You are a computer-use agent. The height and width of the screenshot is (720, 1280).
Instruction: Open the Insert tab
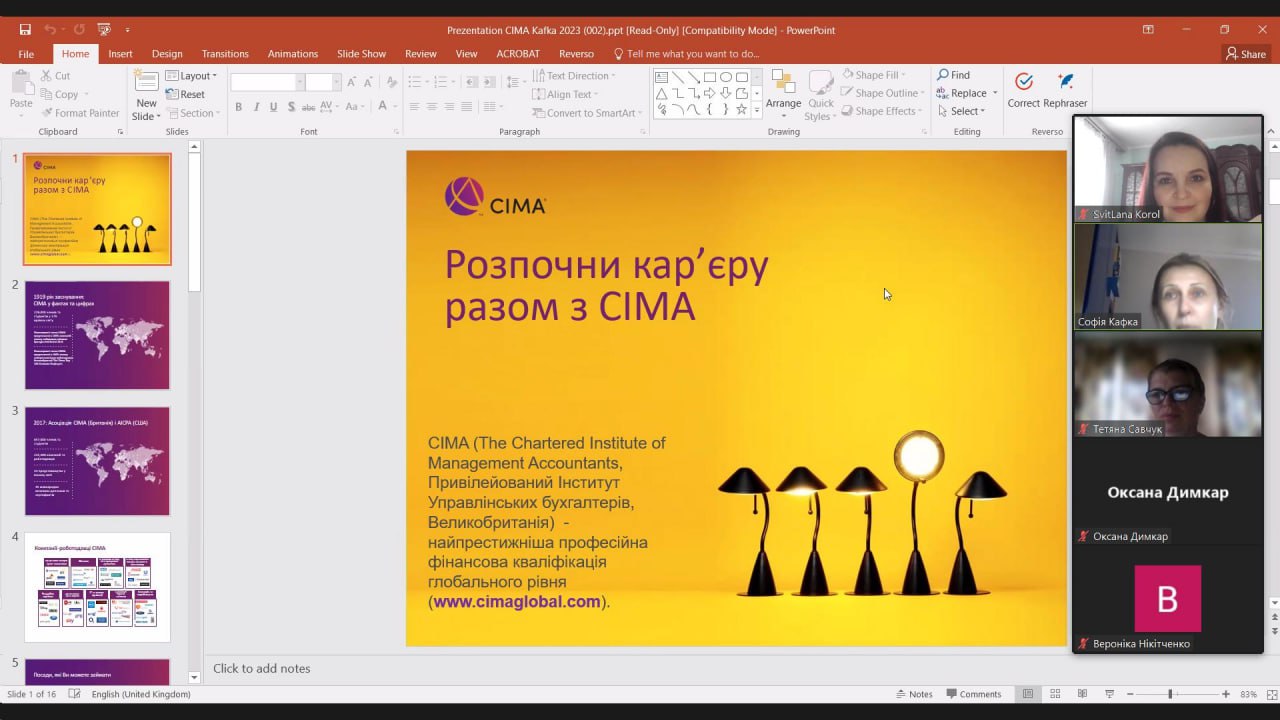point(120,54)
